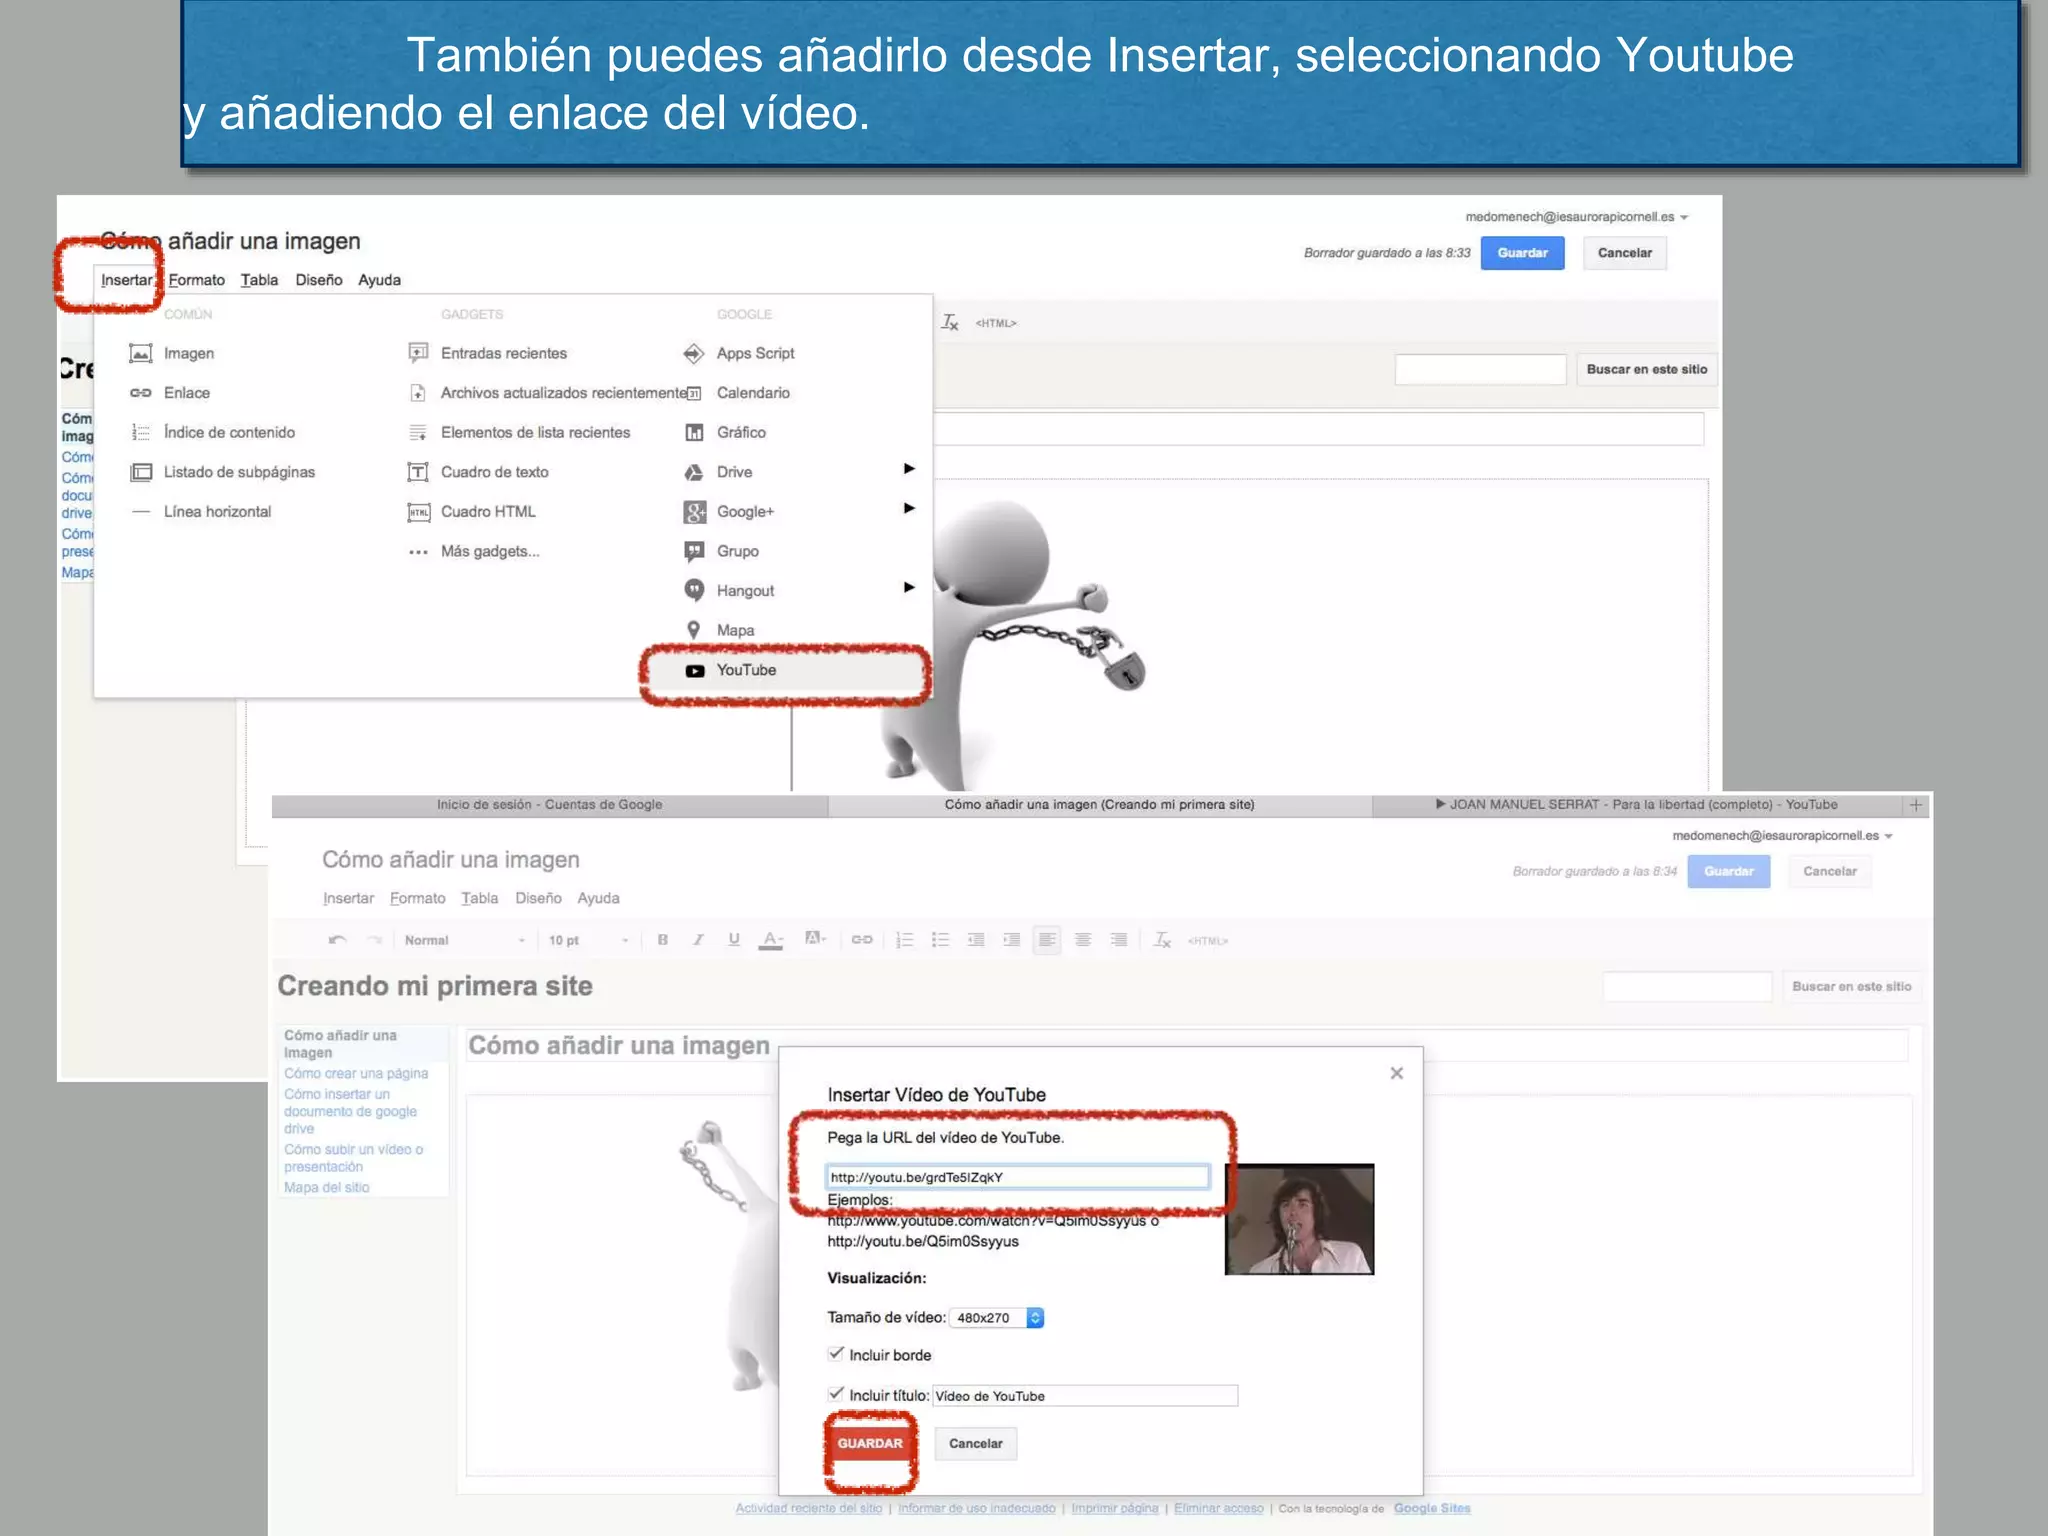Align text right in lower toolbar
This screenshot has width=2048, height=1536.
tap(1119, 939)
